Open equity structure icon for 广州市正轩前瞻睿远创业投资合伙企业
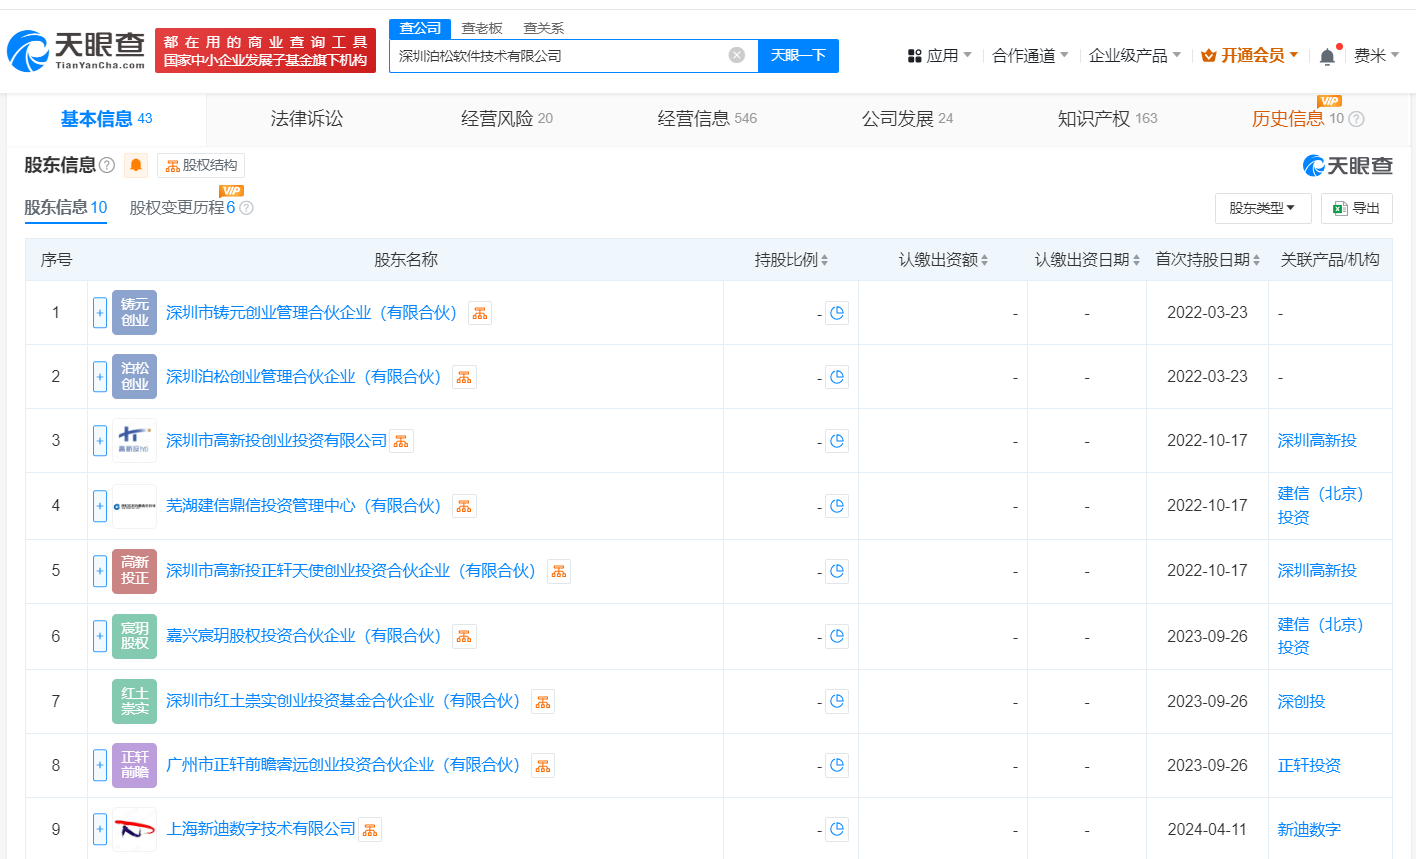This screenshot has width=1416, height=859. (543, 765)
